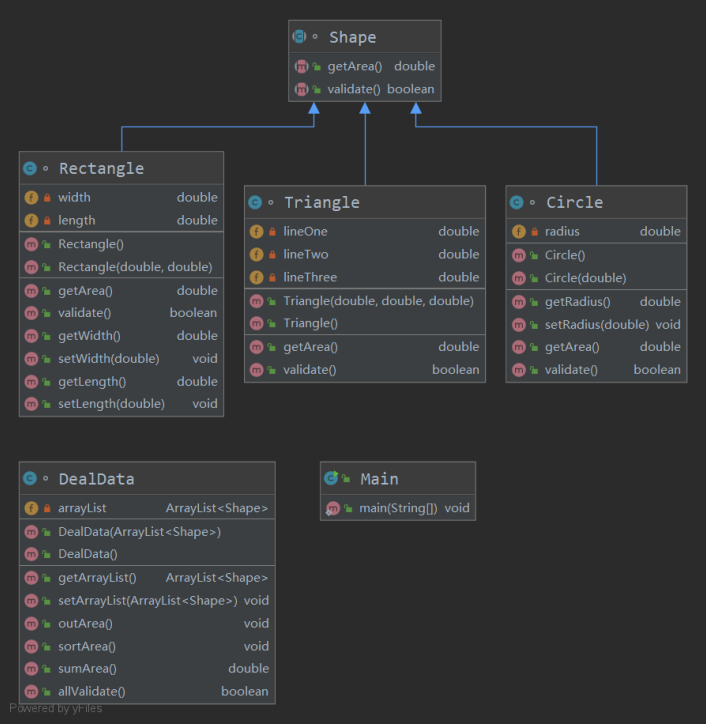Click the inheritance arrow from Rectangle to Shape
The width and height of the screenshot is (706, 725).
217,127
